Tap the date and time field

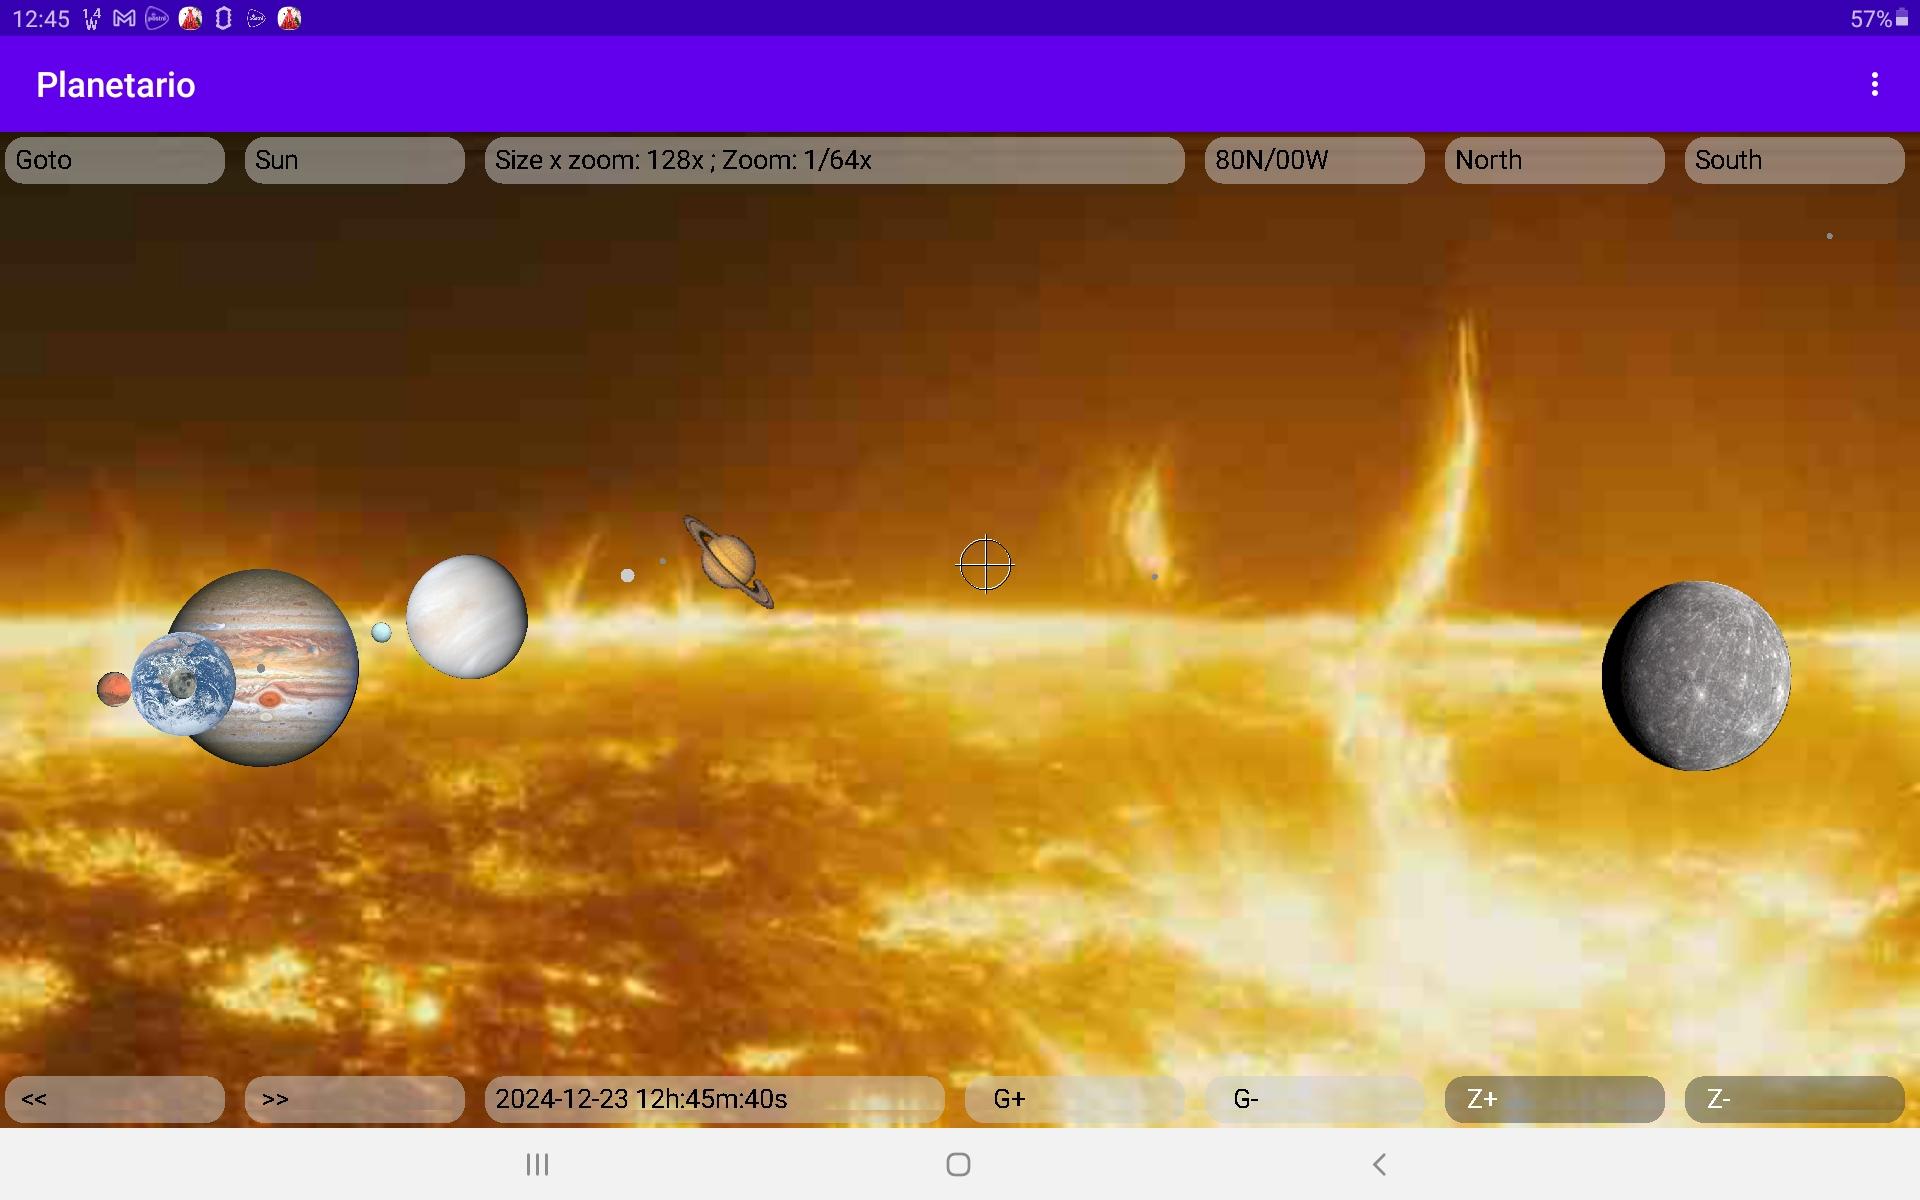point(714,1099)
